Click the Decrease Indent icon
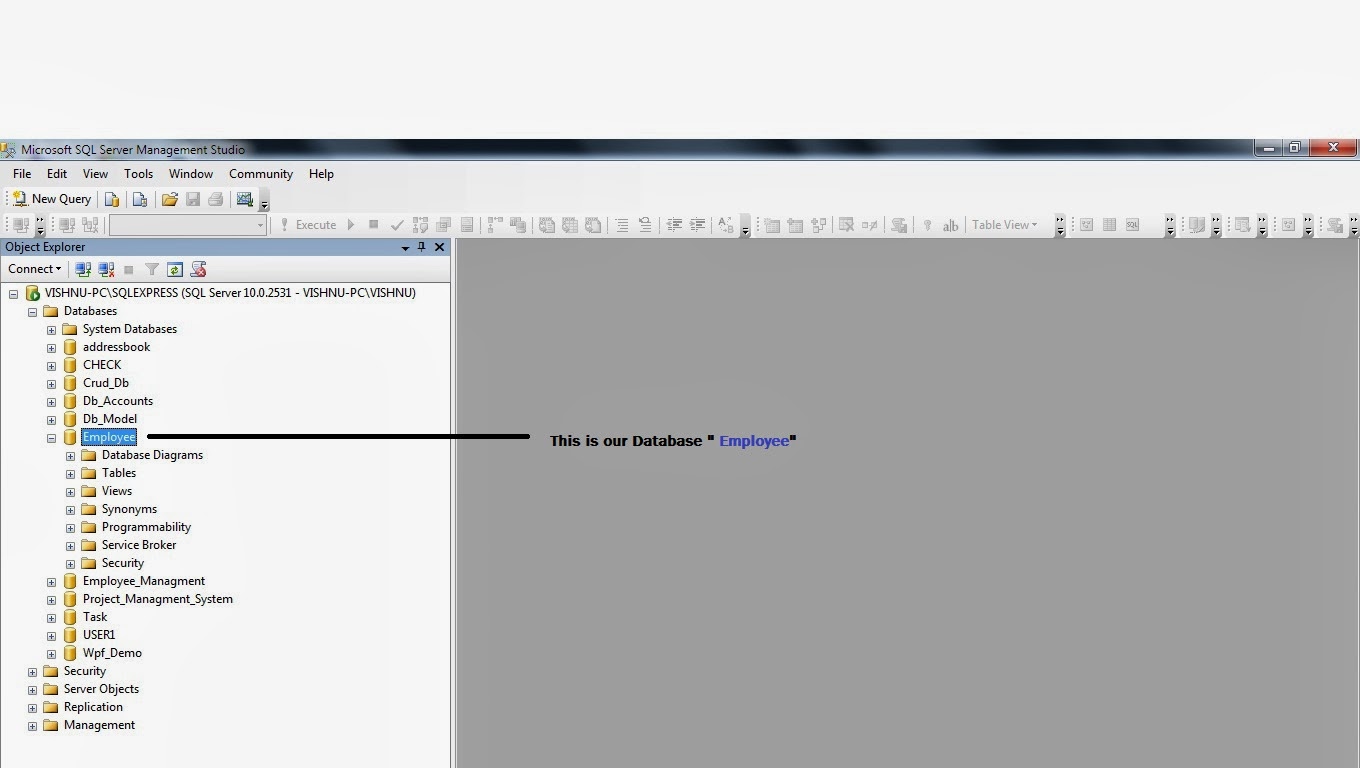Image resolution: width=1360 pixels, height=768 pixels. point(674,225)
